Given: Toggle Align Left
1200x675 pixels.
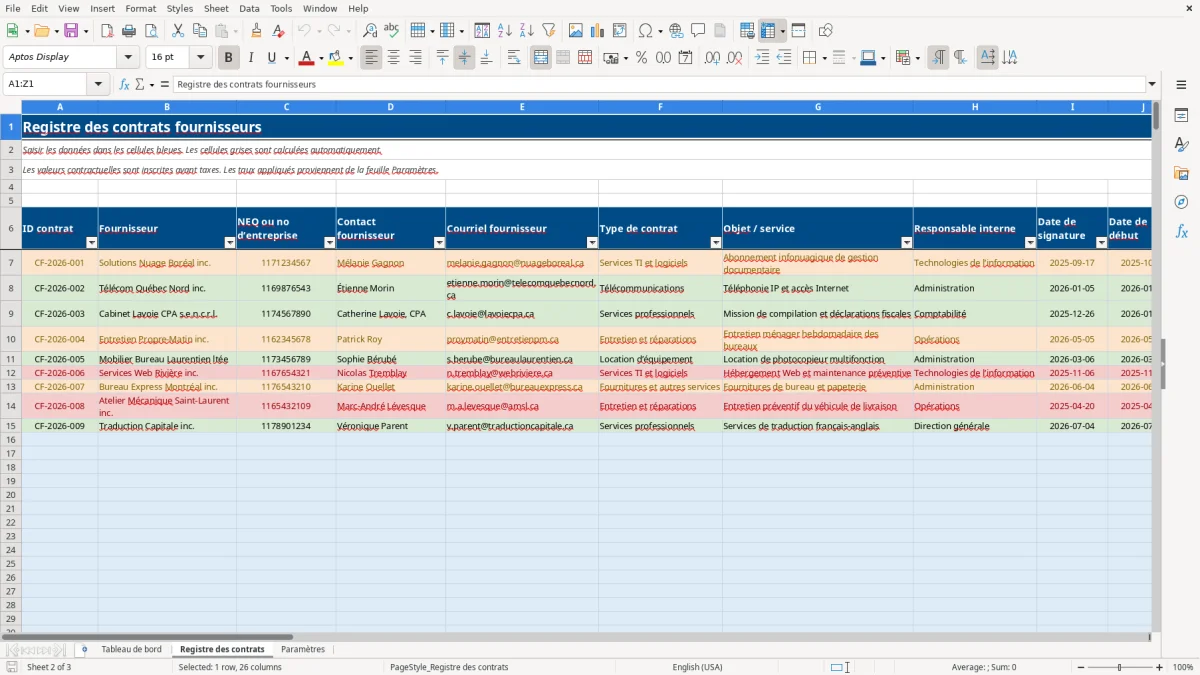Looking at the screenshot, I should point(372,58).
